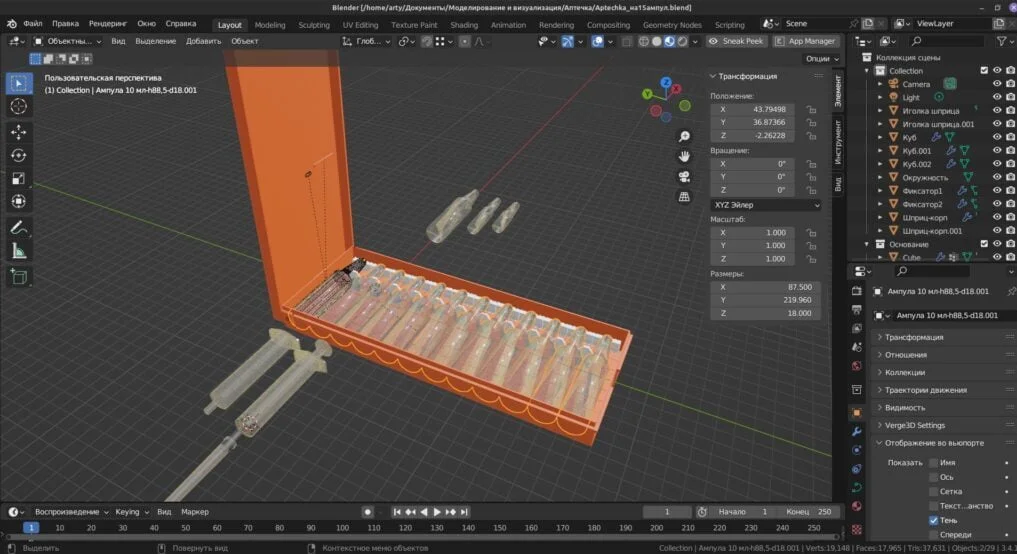Open Render properties tab icon
Screen dimensions: 1017x554
coord(857,291)
